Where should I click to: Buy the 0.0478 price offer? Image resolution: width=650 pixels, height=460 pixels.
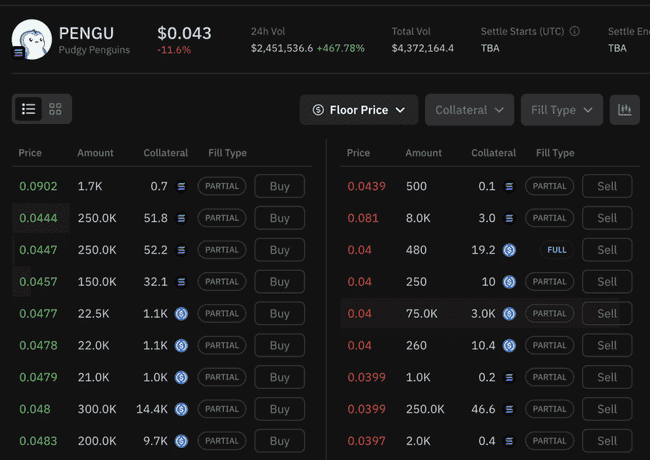279,345
